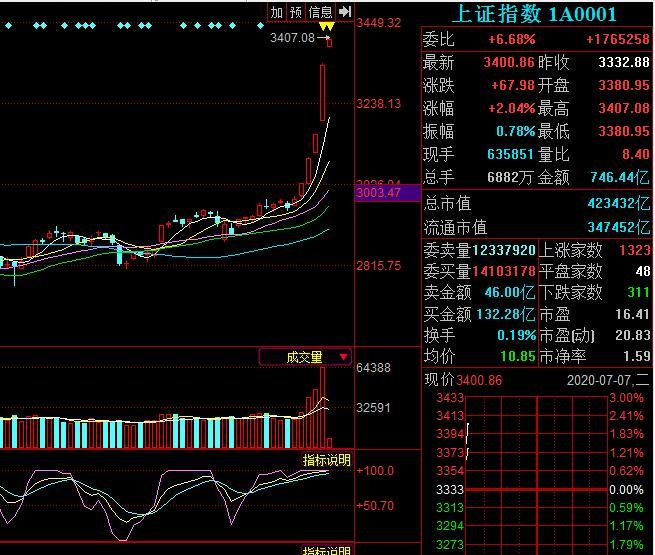Click the red triangle arrow in the 成交量 box
Image resolution: width=655 pixels, height=555 pixels.
point(343,357)
